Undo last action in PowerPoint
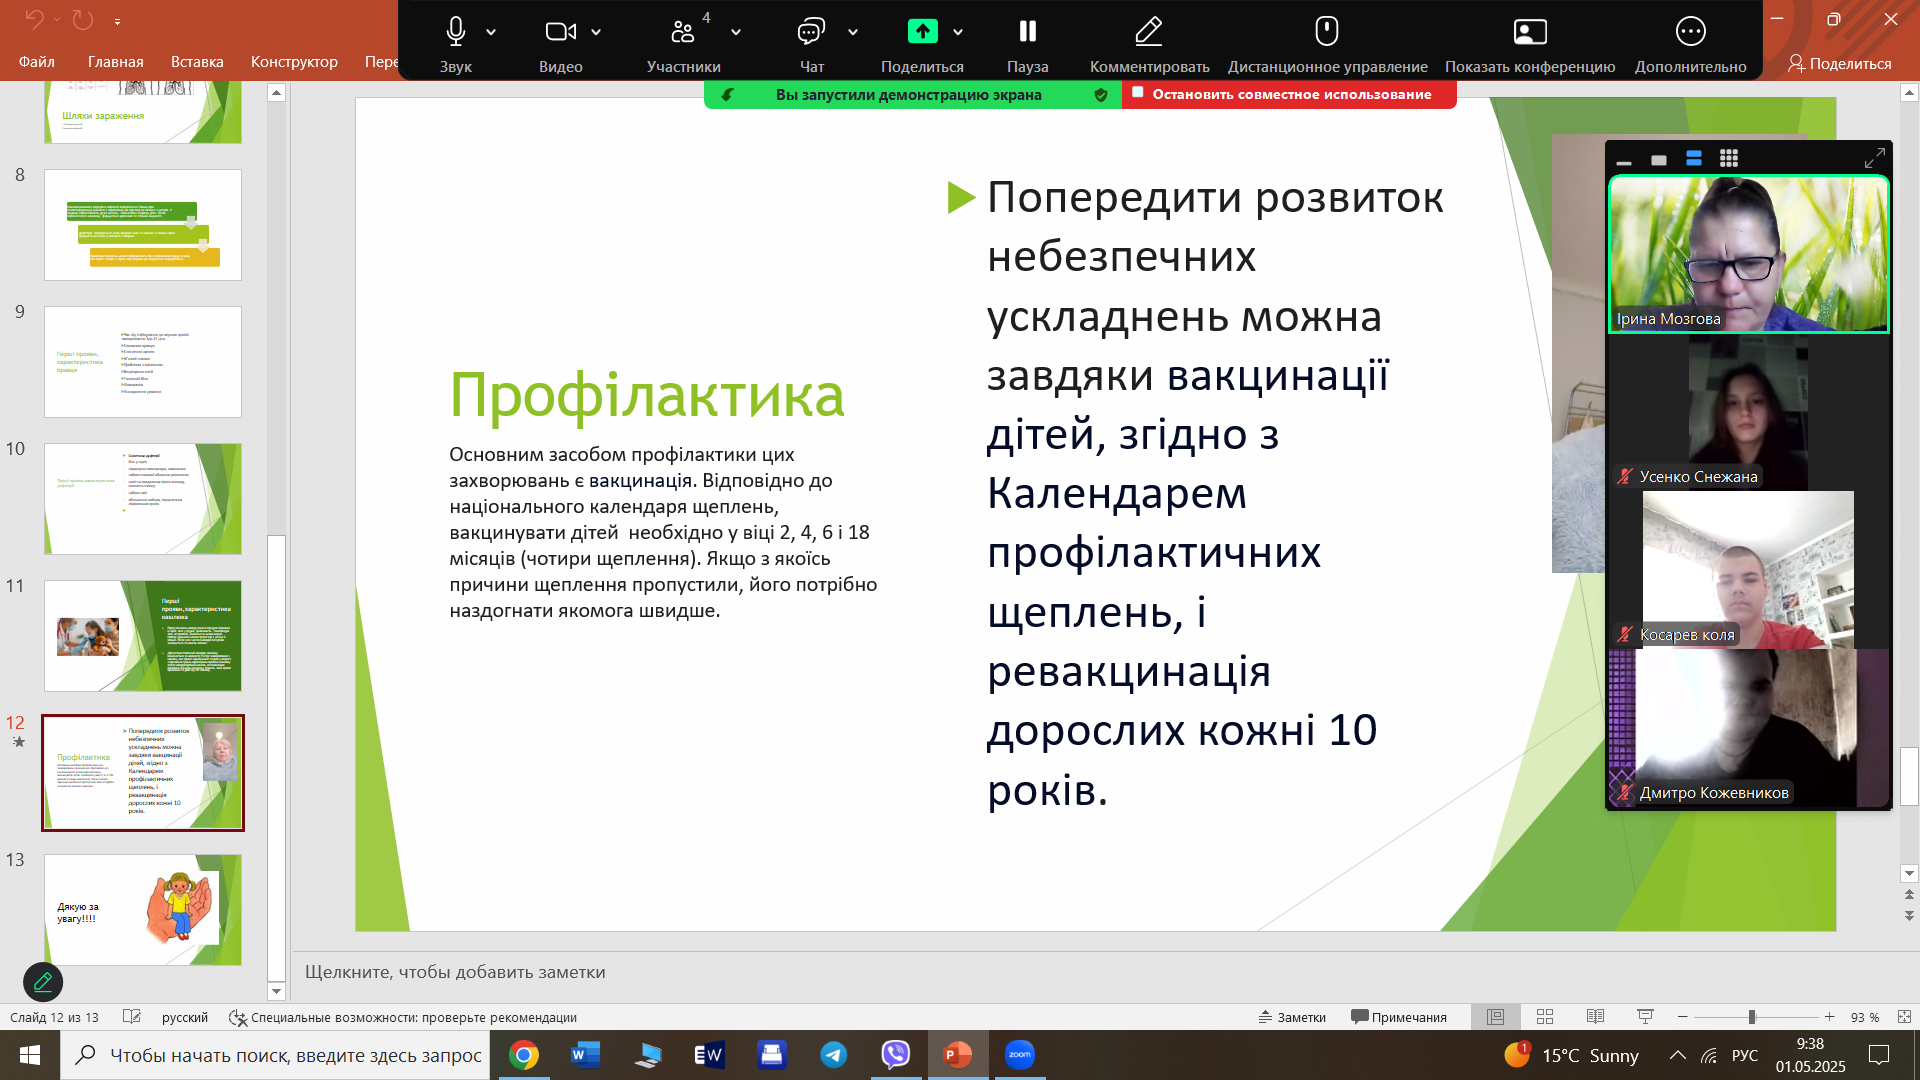The image size is (1920, 1080). [x=35, y=19]
